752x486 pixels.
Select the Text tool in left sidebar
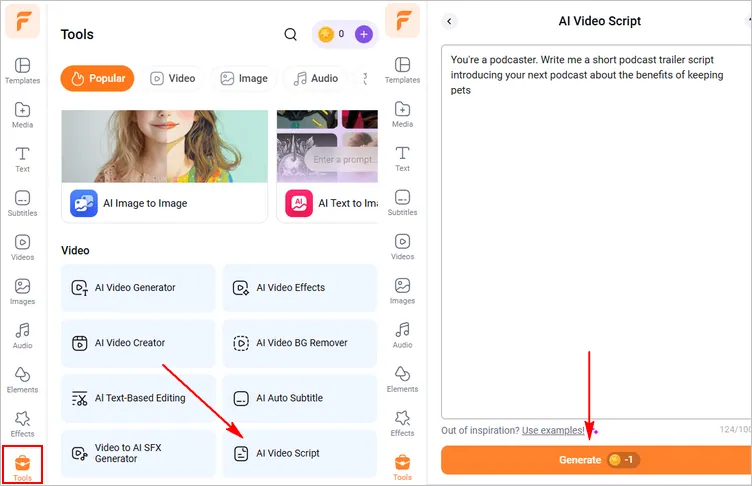(x=22, y=159)
